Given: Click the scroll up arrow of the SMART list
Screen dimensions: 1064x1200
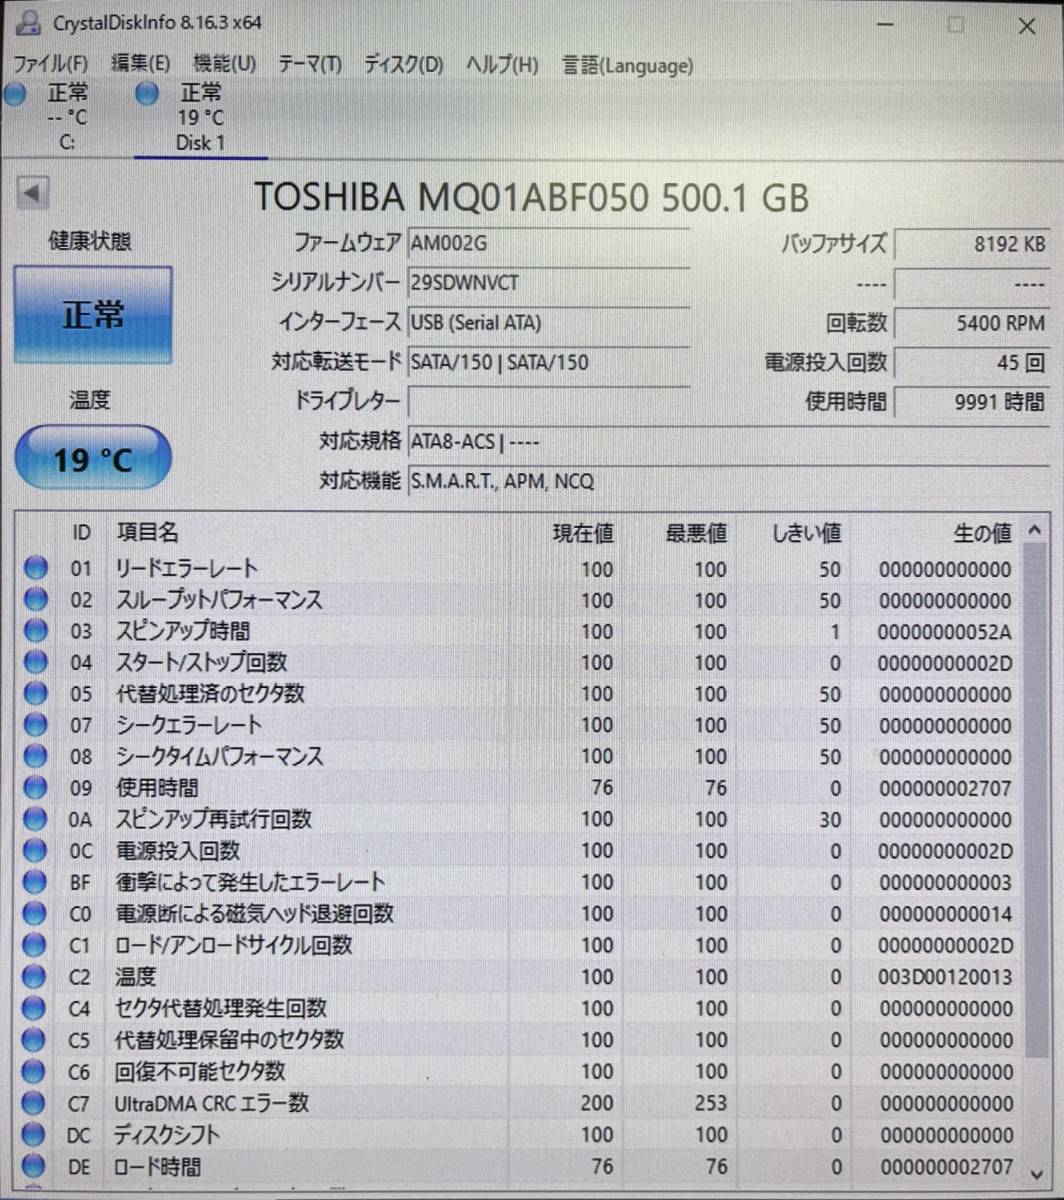Looking at the screenshot, I should click(x=1036, y=531).
